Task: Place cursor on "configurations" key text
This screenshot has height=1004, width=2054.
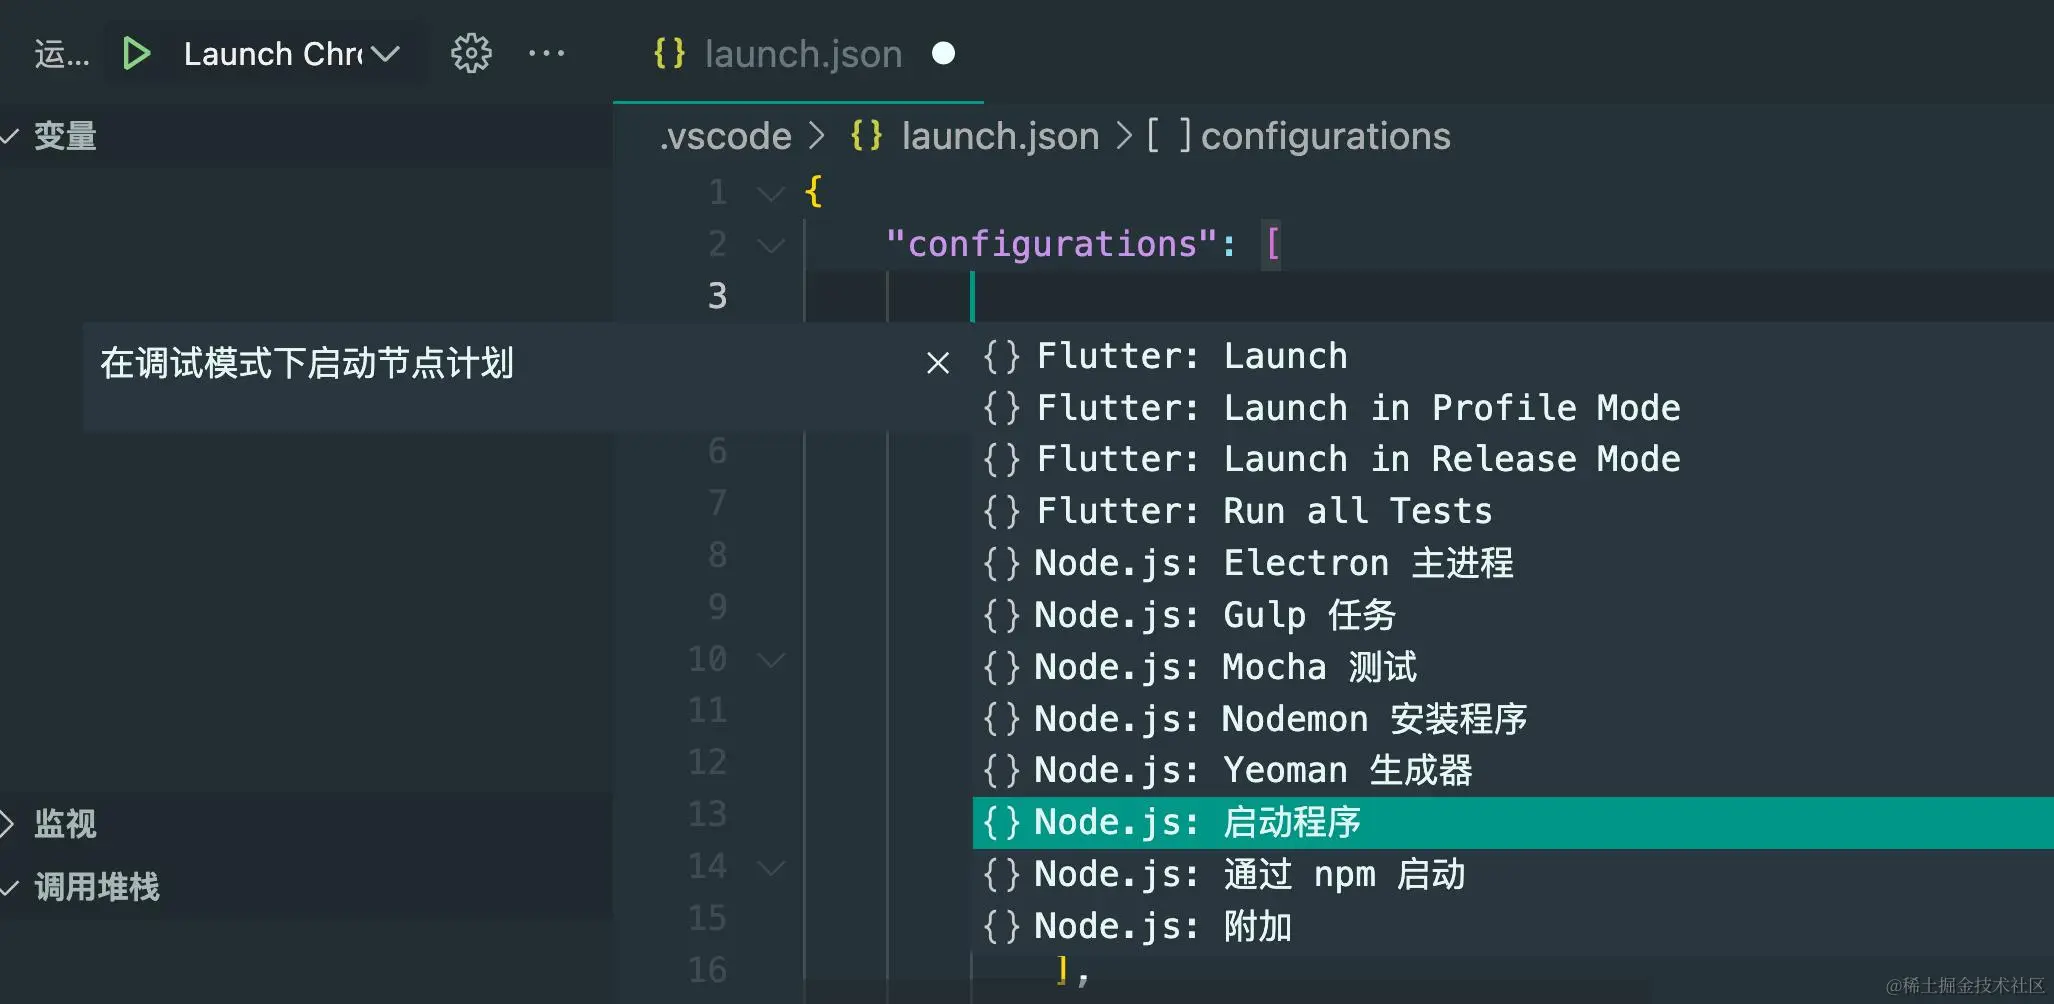Action: point(1052,244)
